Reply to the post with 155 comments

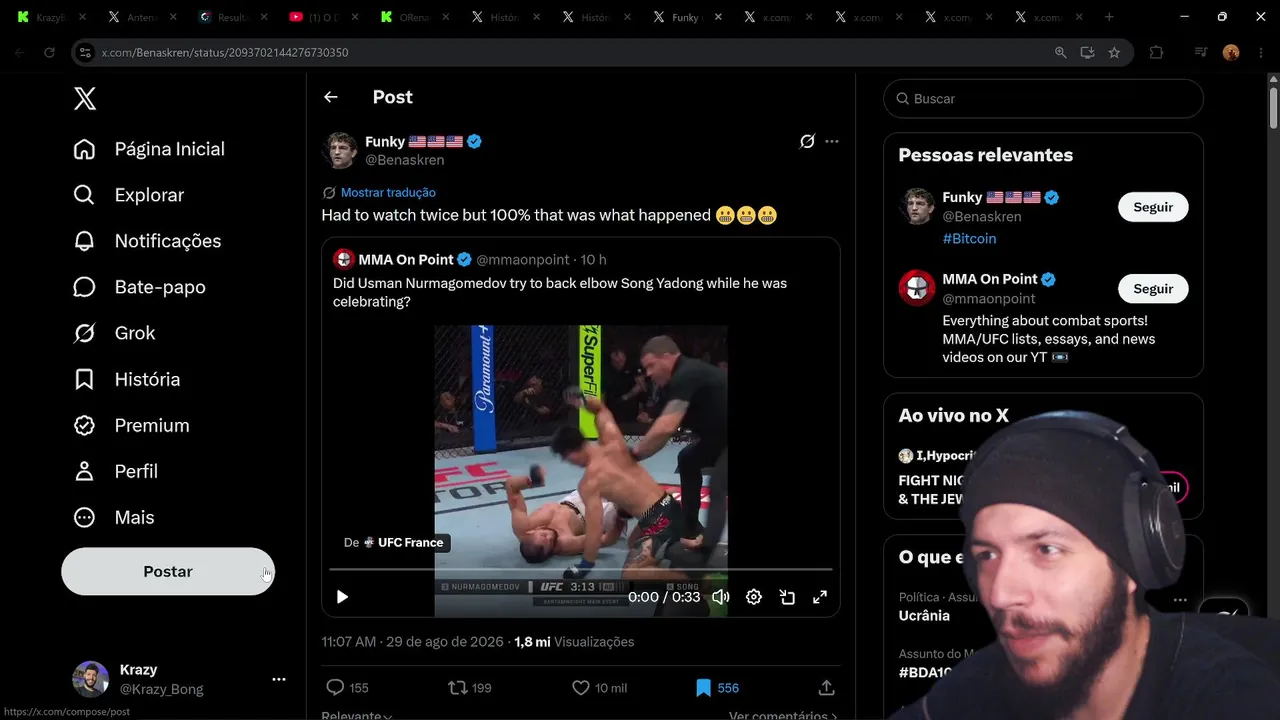tap(348, 688)
